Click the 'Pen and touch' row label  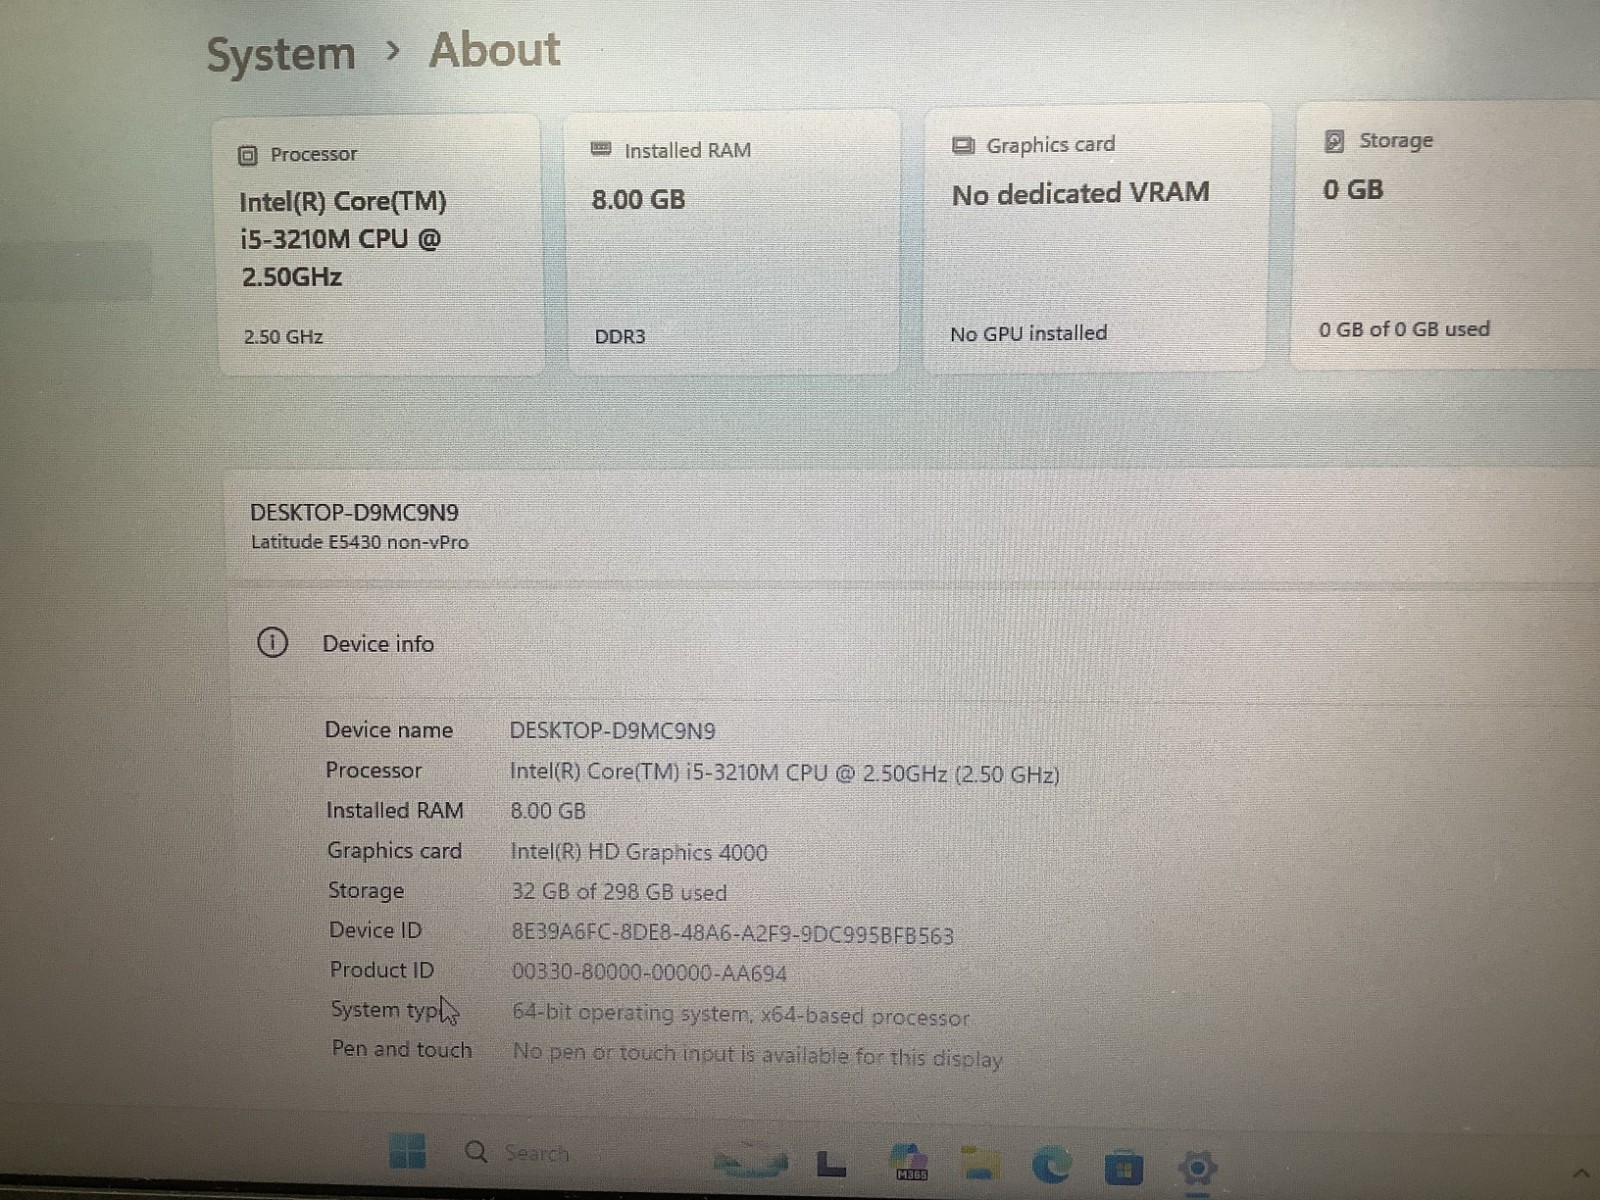(401, 1049)
